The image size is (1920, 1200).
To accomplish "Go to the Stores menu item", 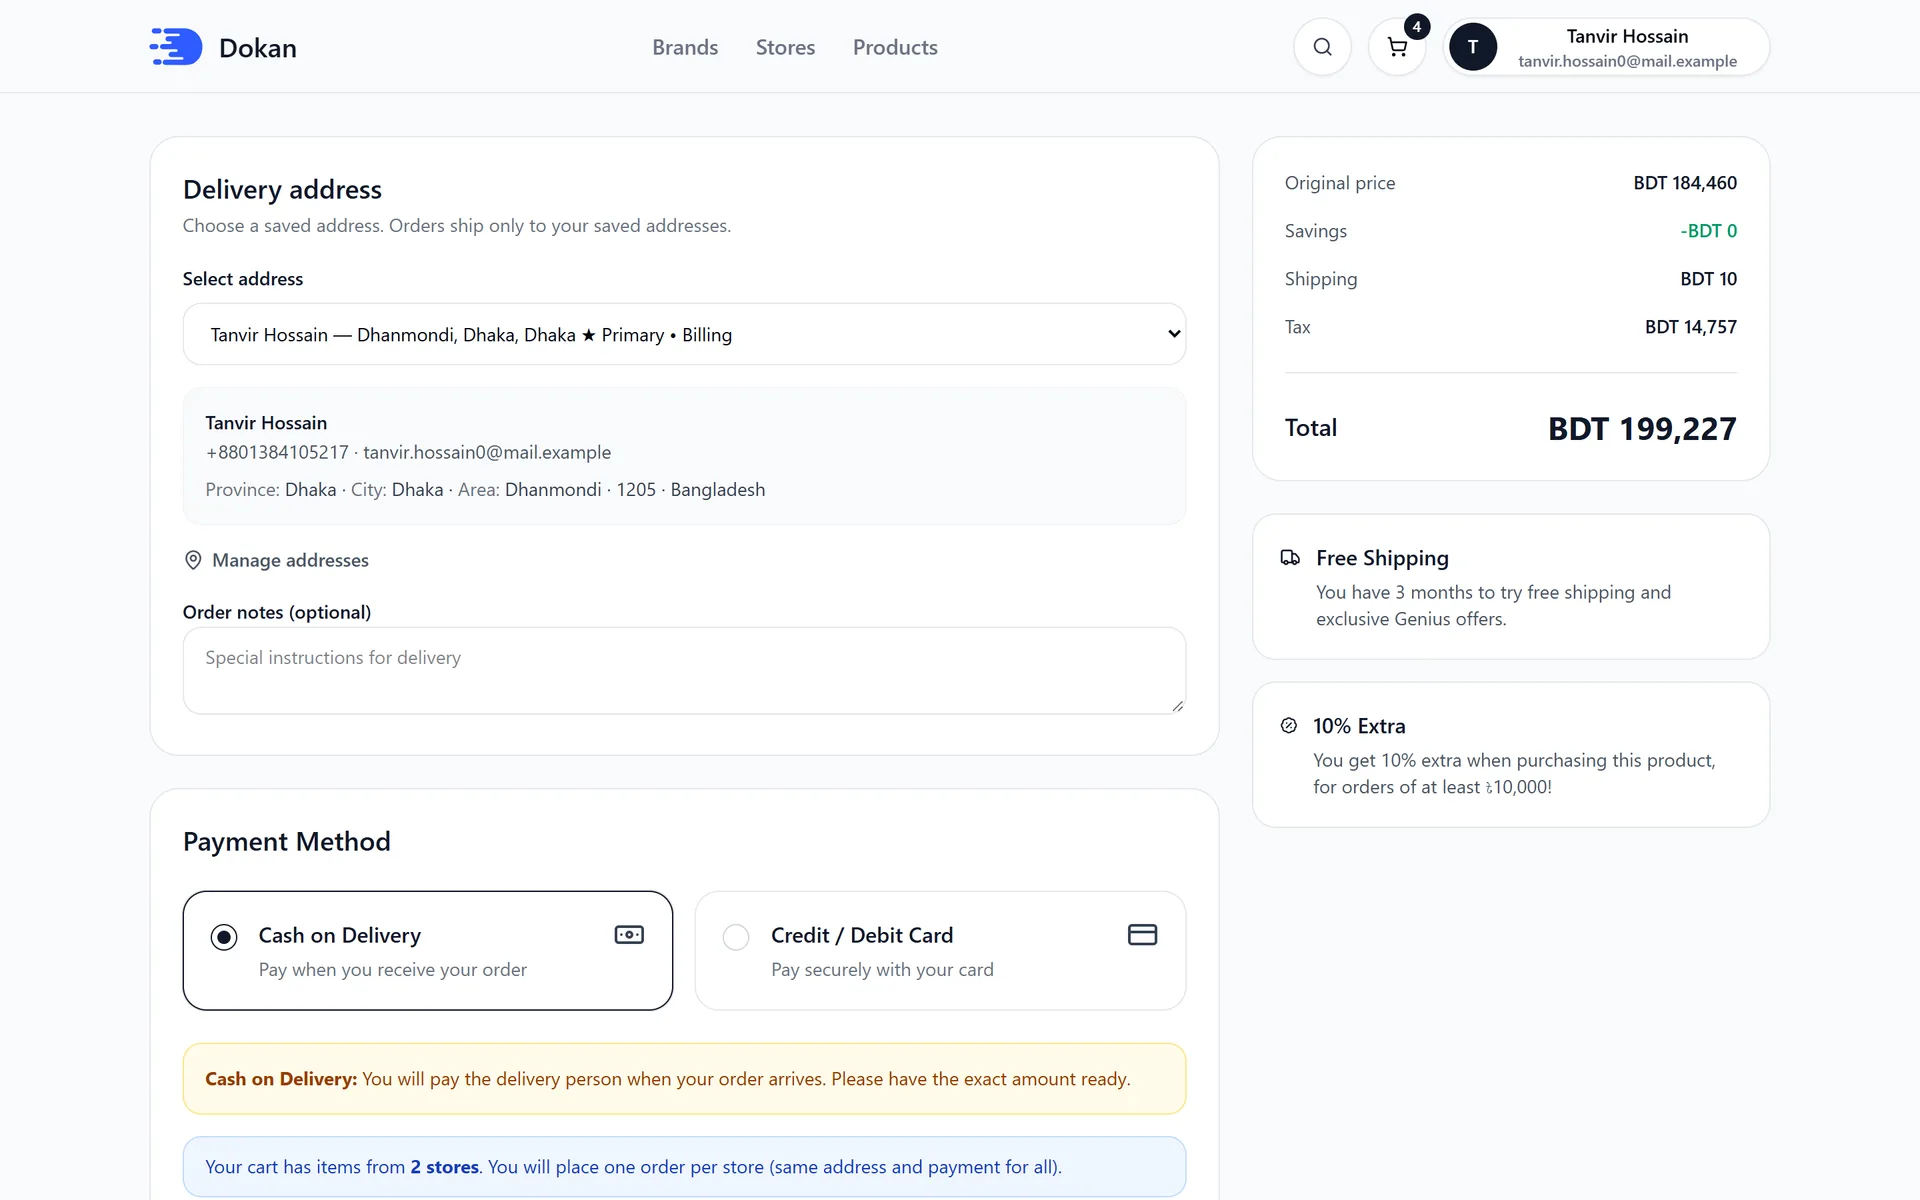I will (785, 47).
